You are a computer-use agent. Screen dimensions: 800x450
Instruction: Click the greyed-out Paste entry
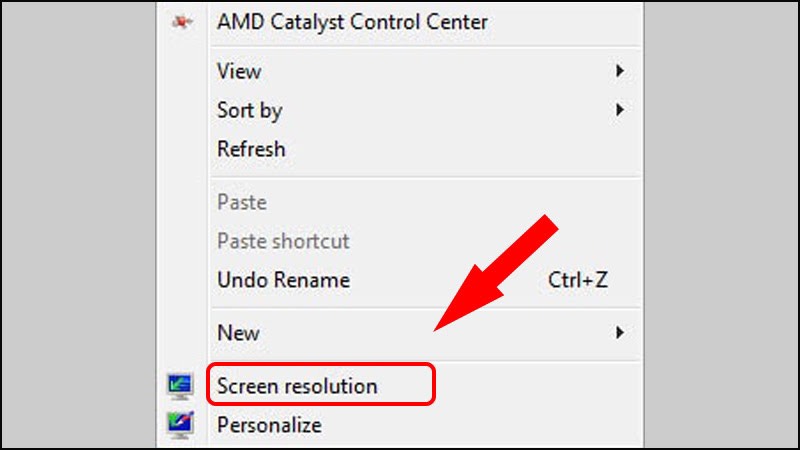[x=242, y=202]
